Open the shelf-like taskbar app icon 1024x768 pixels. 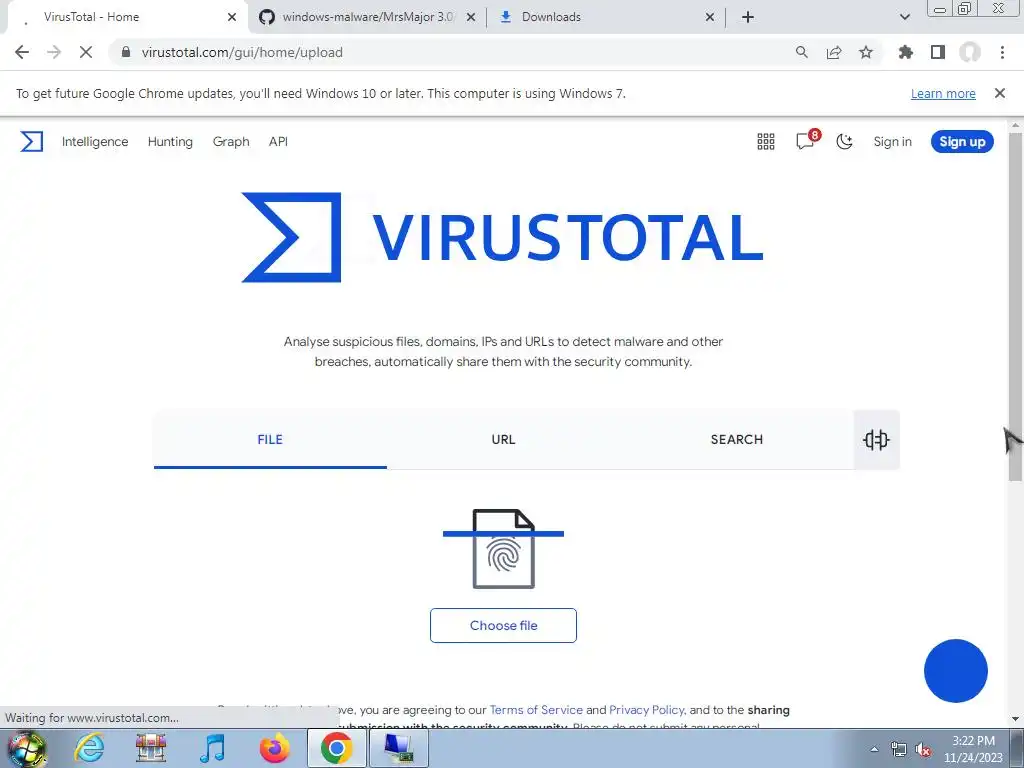pyautogui.click(x=151, y=748)
